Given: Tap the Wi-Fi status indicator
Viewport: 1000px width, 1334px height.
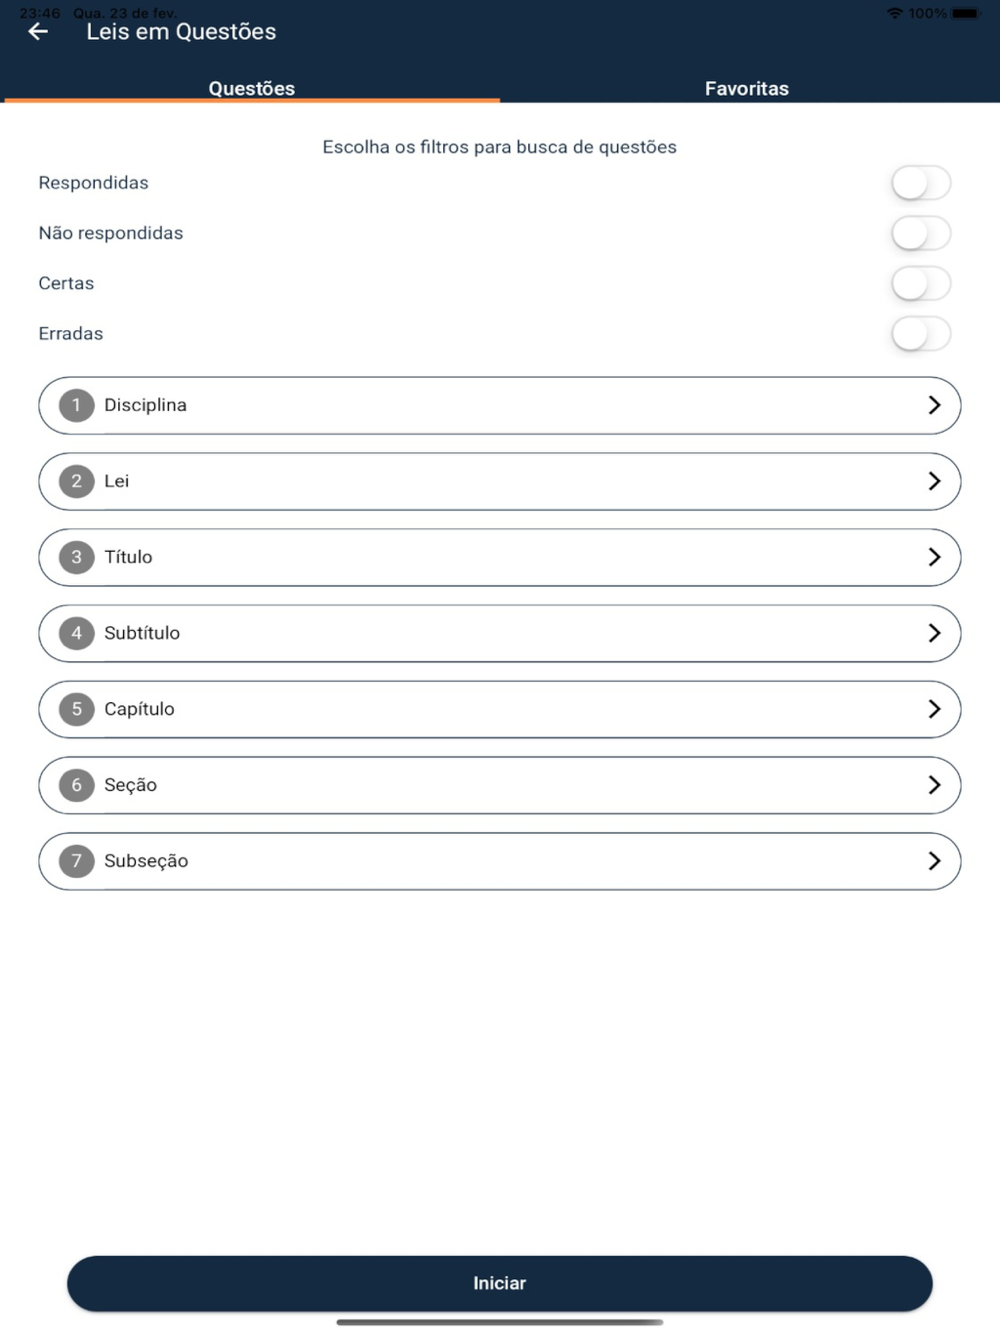Looking at the screenshot, I should [894, 13].
